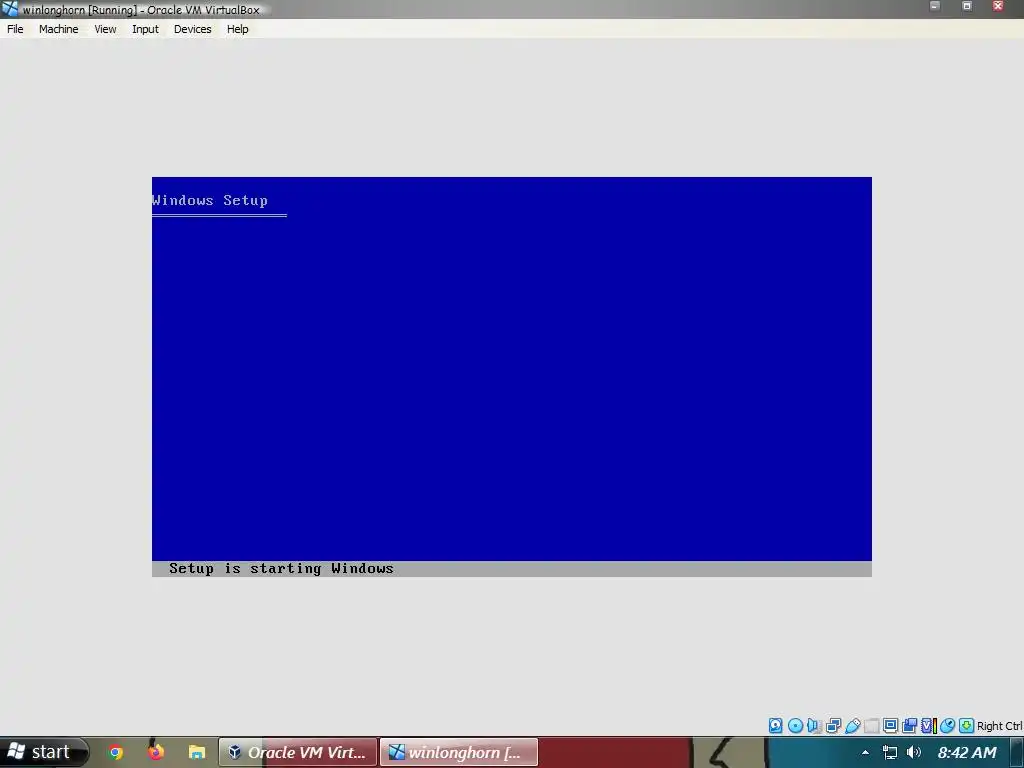
Task: Minimize the VirtualBox VM window
Action: (x=935, y=7)
